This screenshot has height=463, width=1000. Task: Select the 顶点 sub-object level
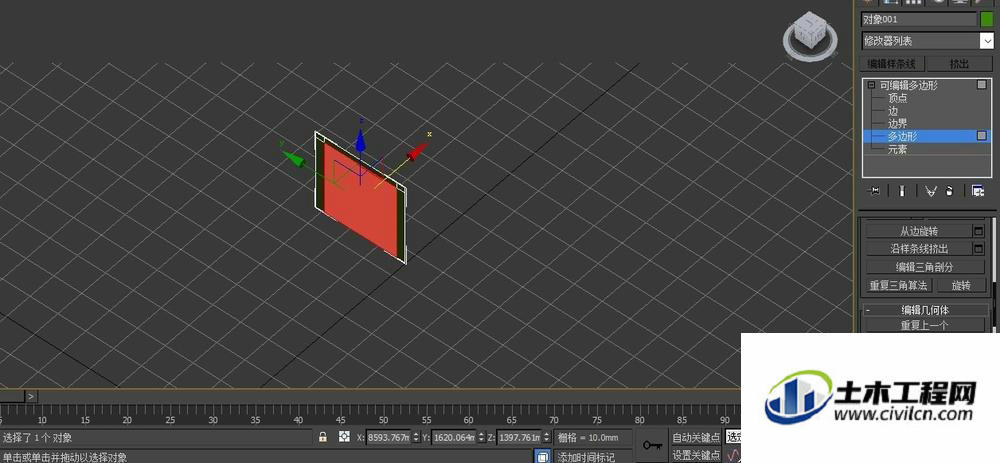coord(897,98)
